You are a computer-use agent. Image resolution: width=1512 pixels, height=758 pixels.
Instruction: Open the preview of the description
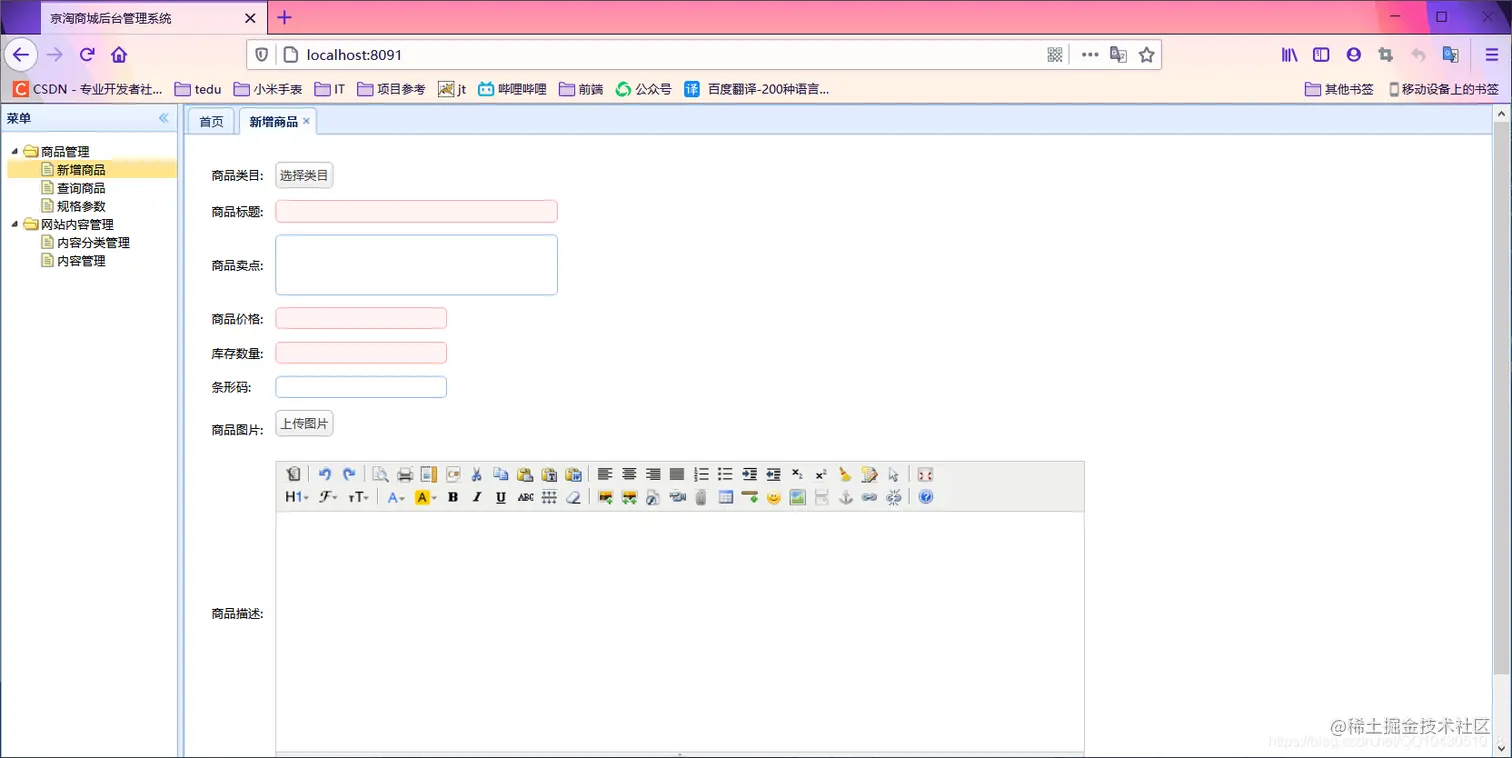click(x=380, y=474)
